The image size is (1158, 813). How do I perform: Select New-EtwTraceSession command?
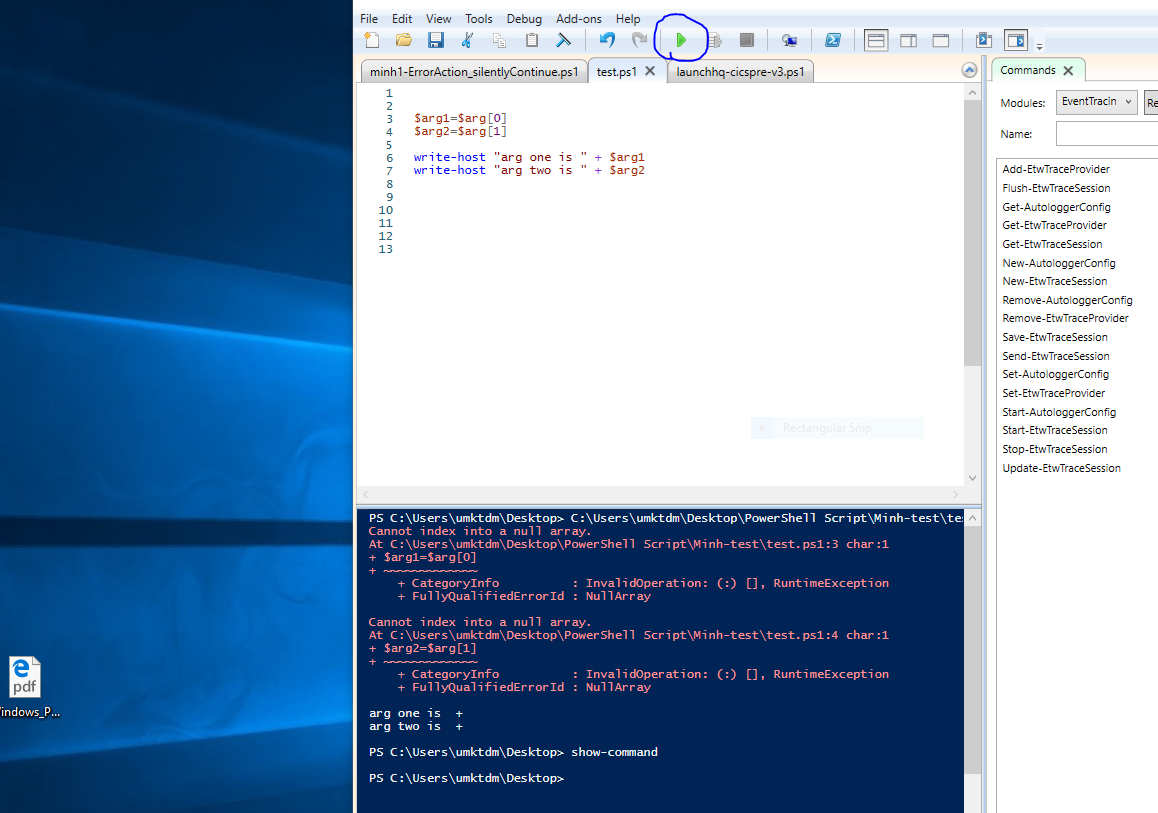point(1055,281)
